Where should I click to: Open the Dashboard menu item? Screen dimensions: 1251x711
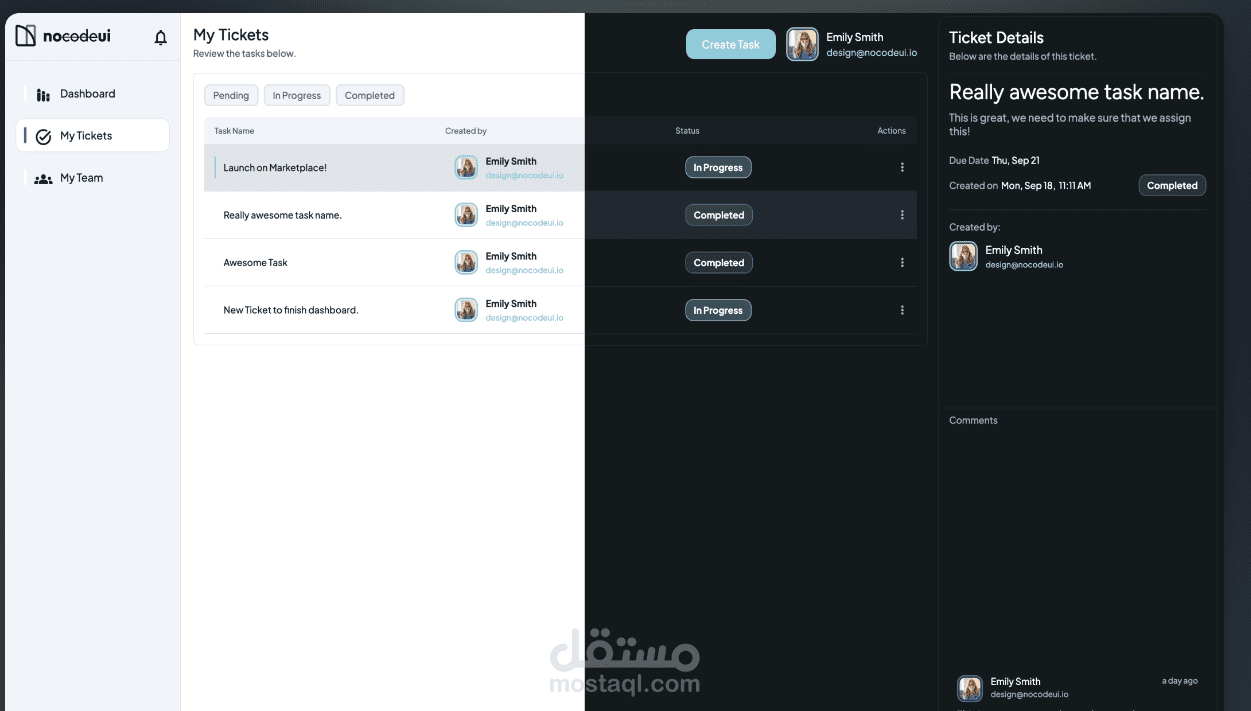tap(92, 94)
